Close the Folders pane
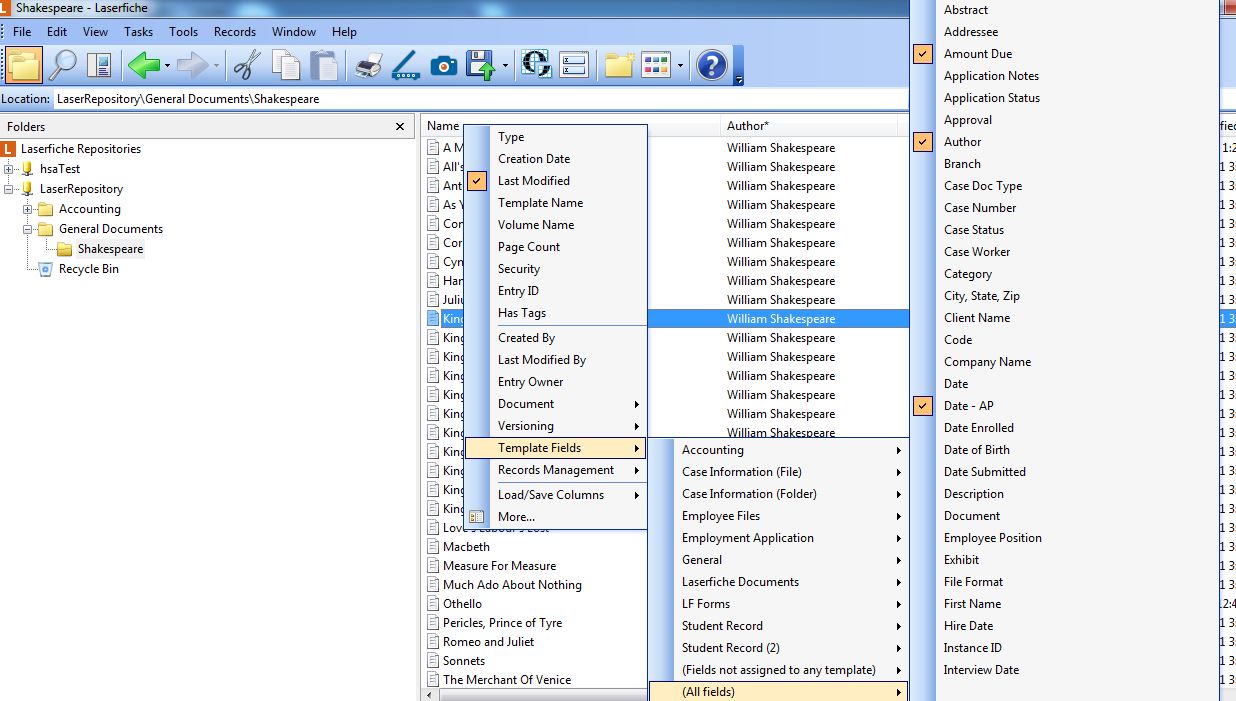1236x701 pixels. [x=400, y=127]
